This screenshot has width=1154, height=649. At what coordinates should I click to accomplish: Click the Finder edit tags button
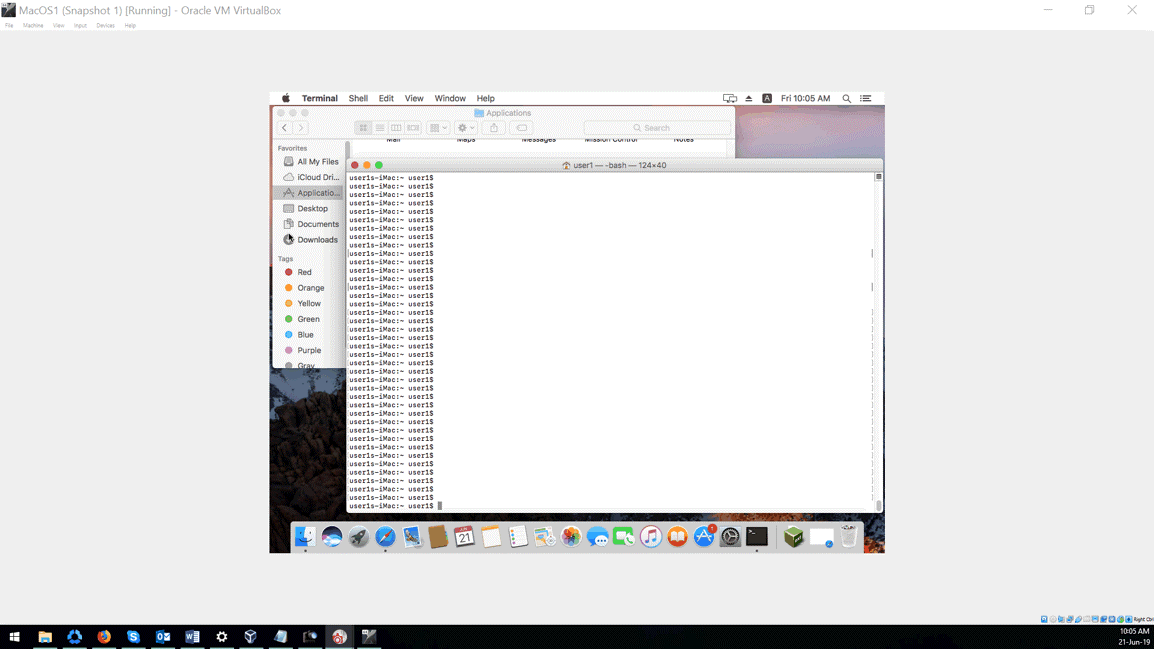[x=522, y=128]
